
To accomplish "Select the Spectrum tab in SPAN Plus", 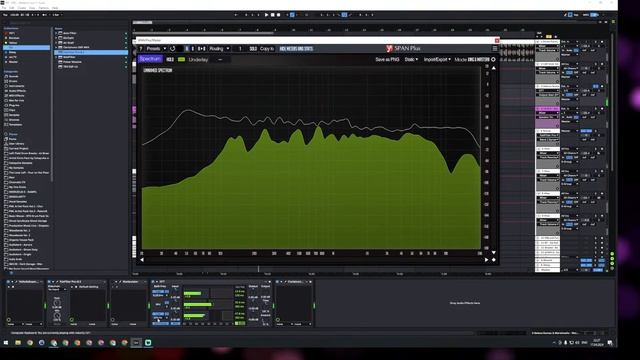I will click(150, 59).
